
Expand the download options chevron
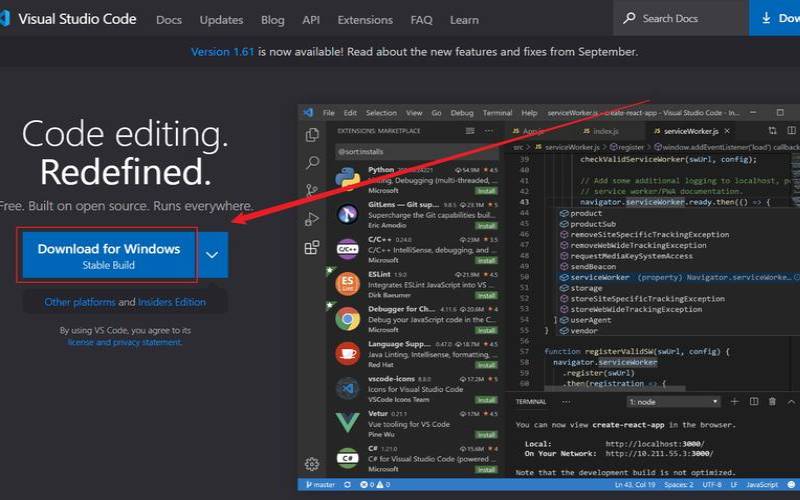[212, 255]
